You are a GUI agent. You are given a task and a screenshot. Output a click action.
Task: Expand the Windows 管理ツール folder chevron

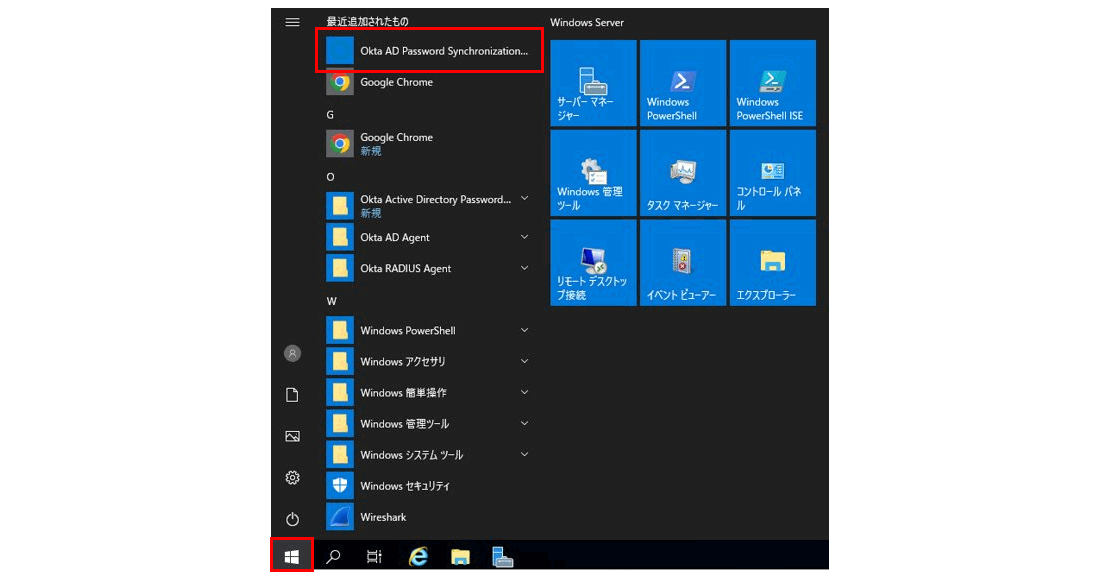click(524, 423)
